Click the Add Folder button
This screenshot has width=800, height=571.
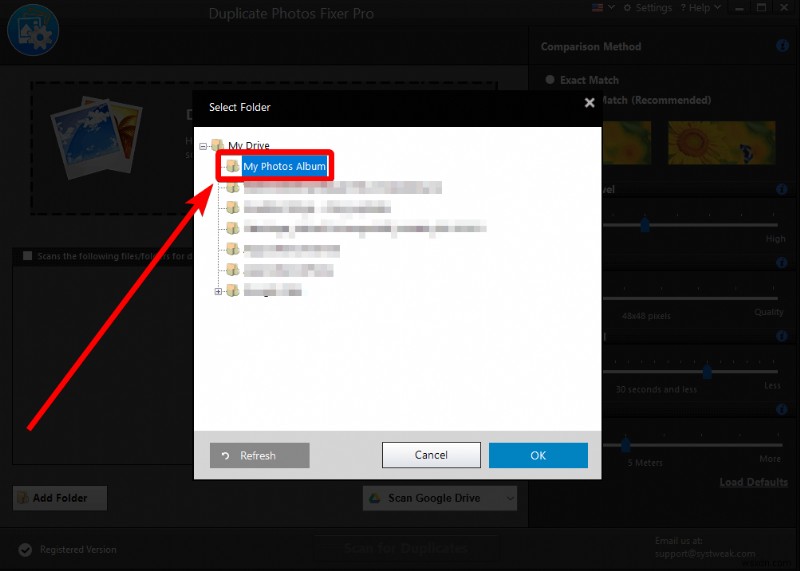(60, 498)
